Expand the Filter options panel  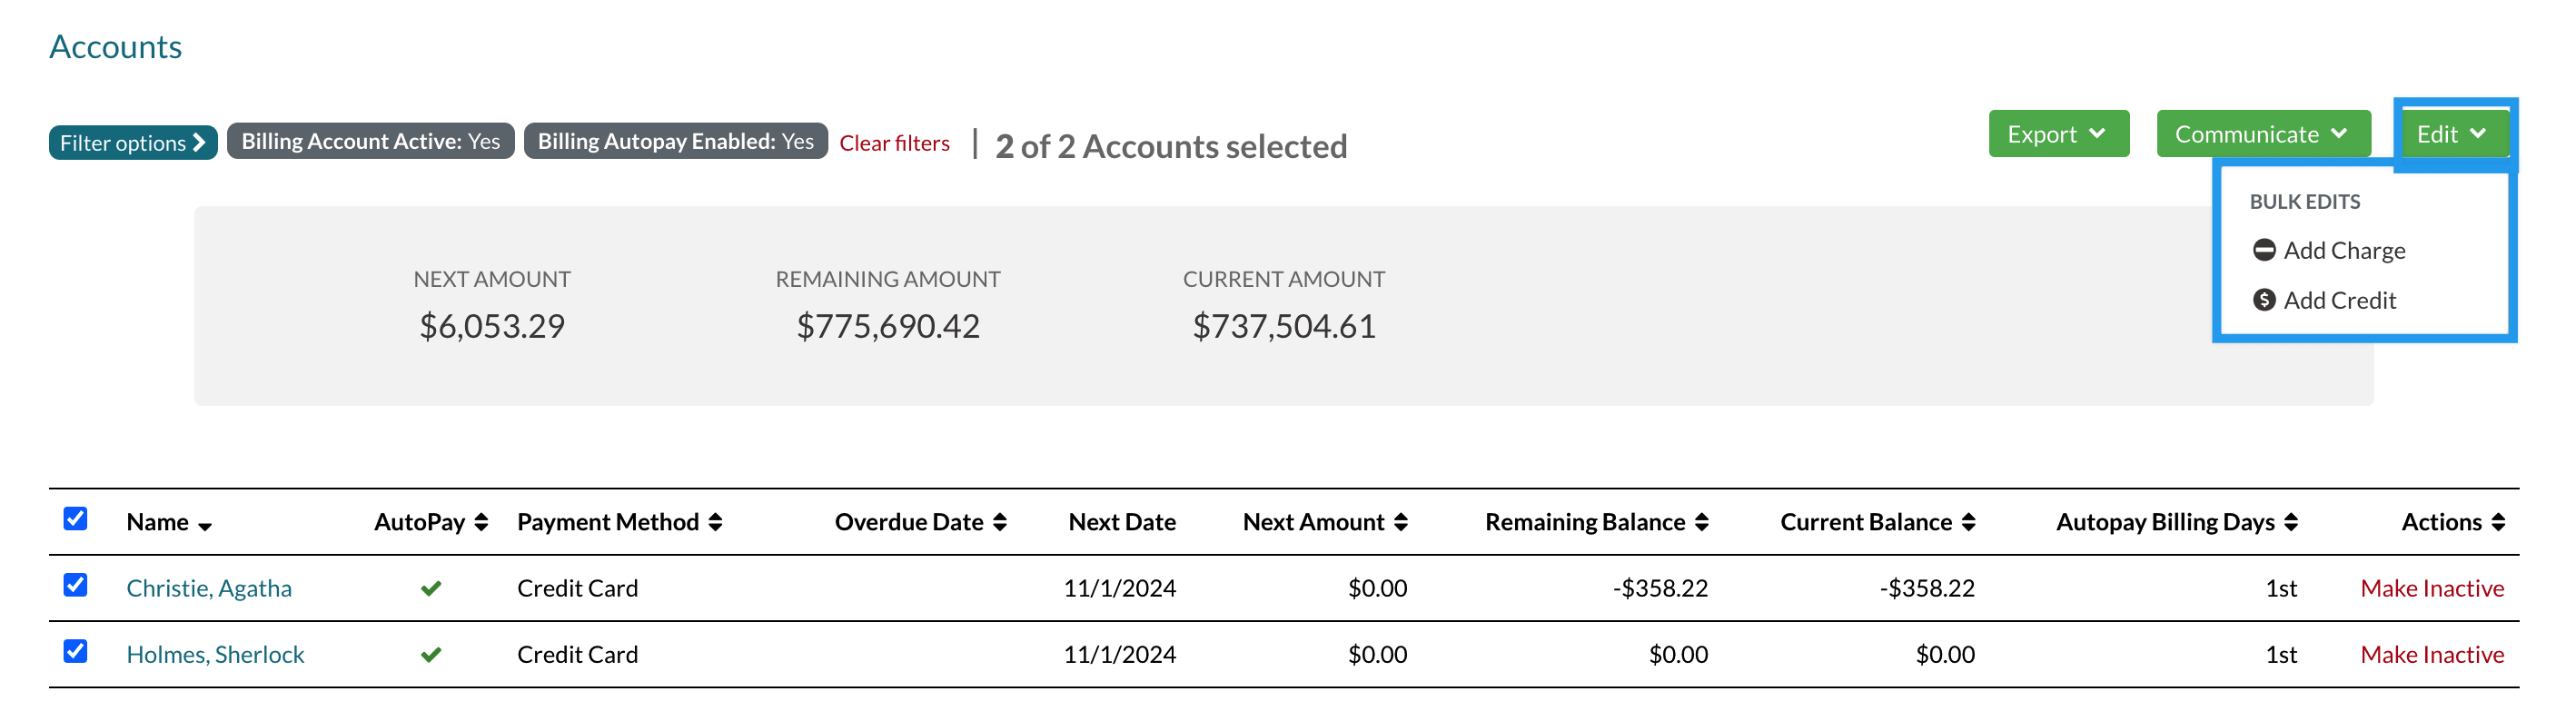pyautogui.click(x=132, y=143)
